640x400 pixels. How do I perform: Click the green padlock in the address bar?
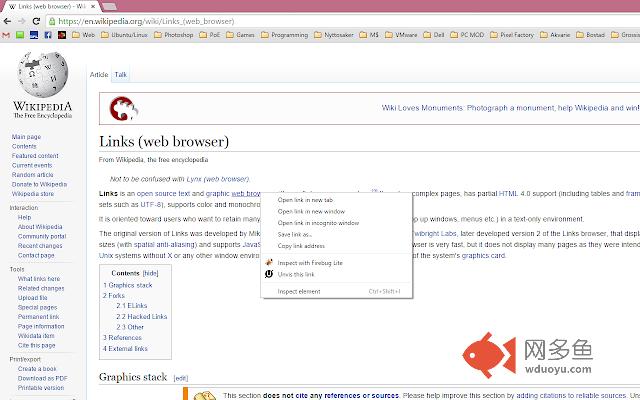[52, 21]
